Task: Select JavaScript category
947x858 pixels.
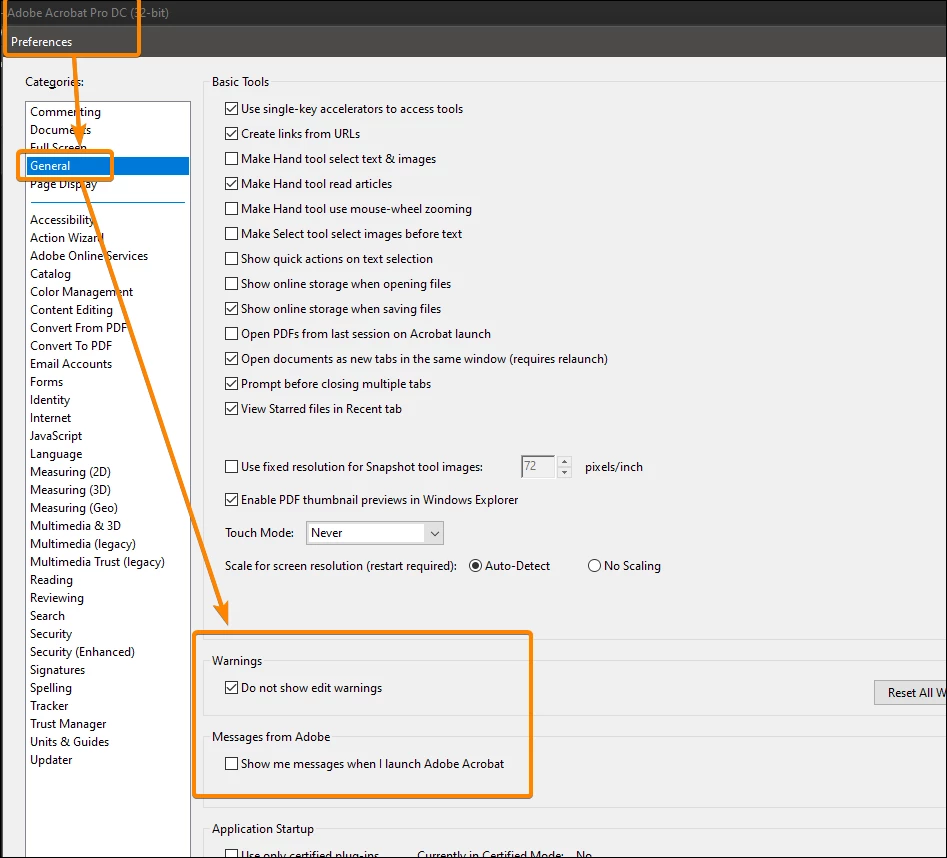Action: click(56, 436)
